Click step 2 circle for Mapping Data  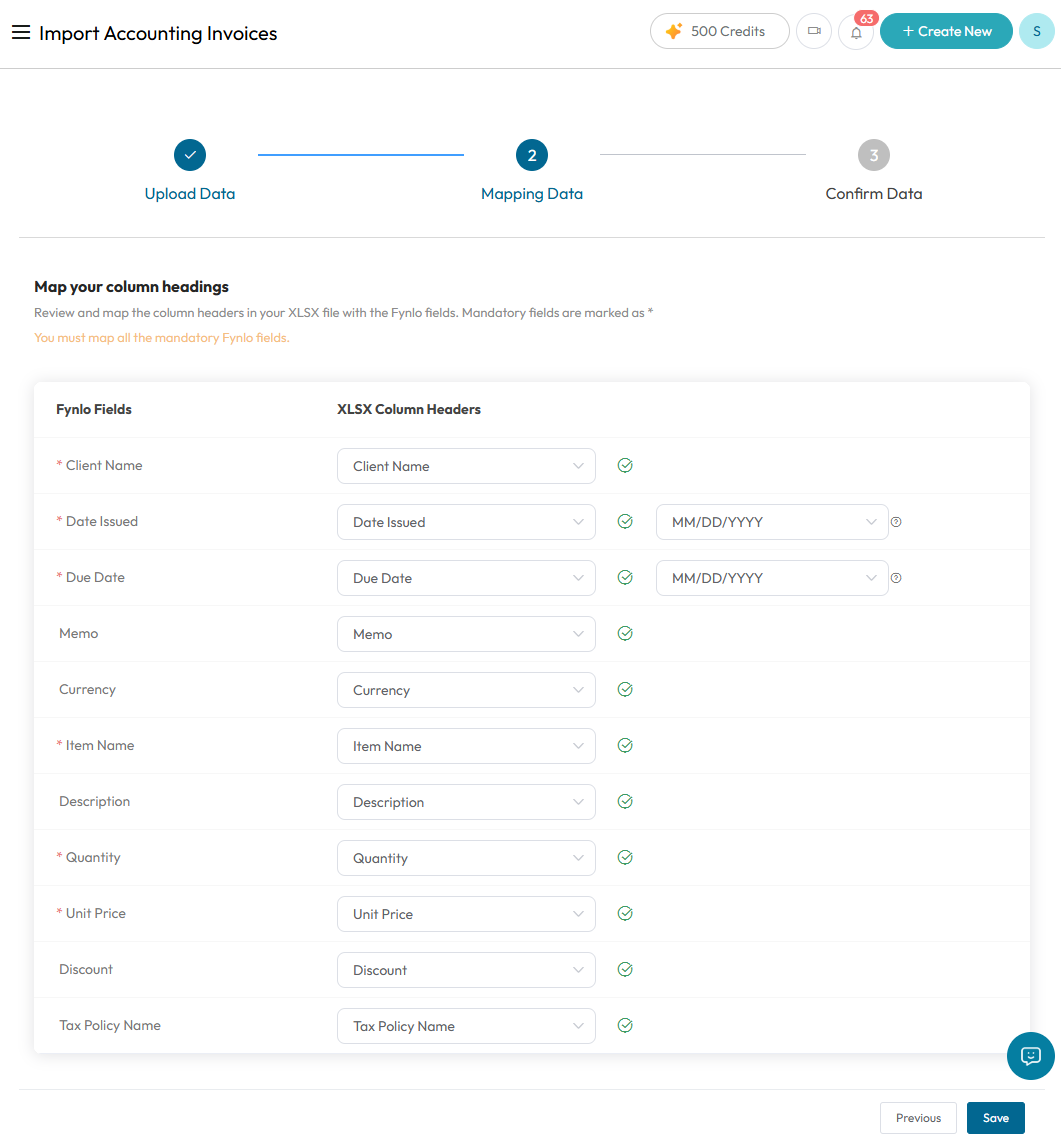coord(532,155)
